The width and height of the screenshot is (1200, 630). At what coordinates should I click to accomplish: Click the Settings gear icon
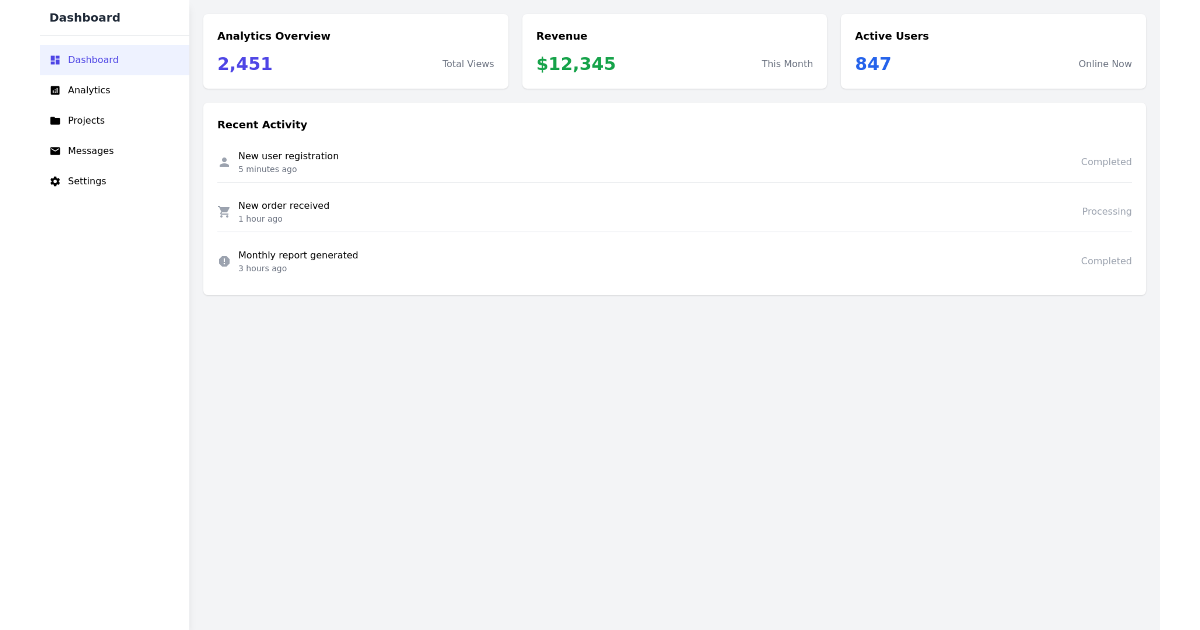coord(54,181)
